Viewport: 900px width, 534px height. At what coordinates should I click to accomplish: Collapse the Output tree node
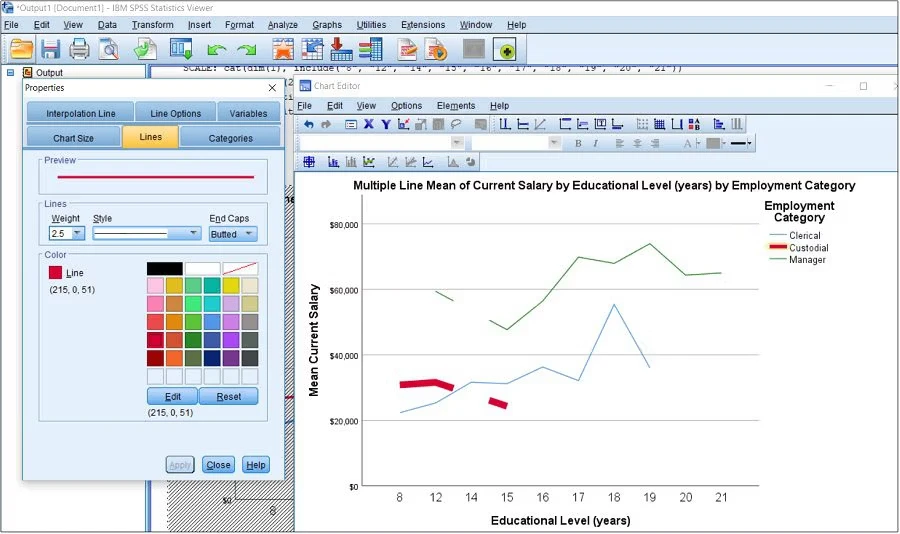point(10,73)
